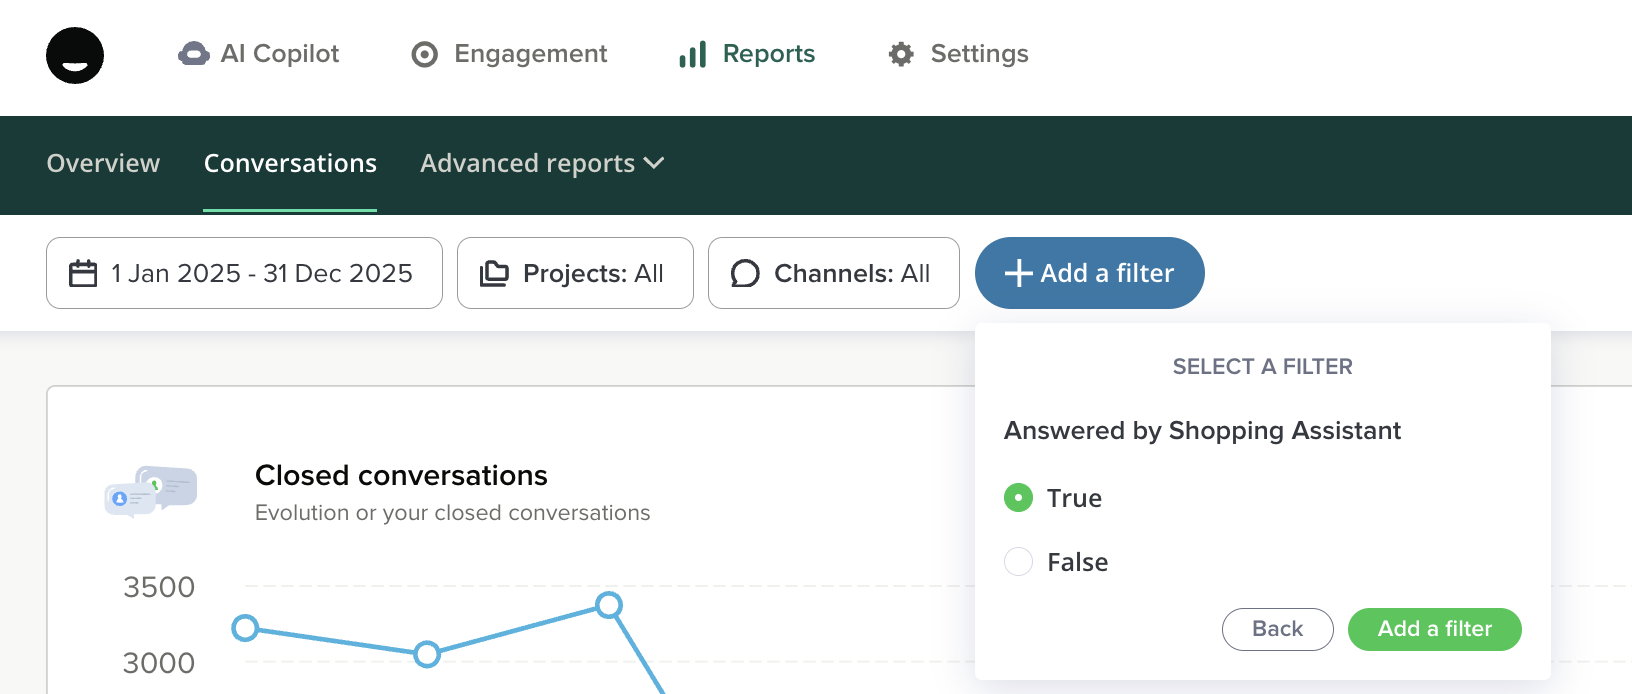Click the calendar icon in date filter
The width and height of the screenshot is (1632, 694).
pos(83,273)
